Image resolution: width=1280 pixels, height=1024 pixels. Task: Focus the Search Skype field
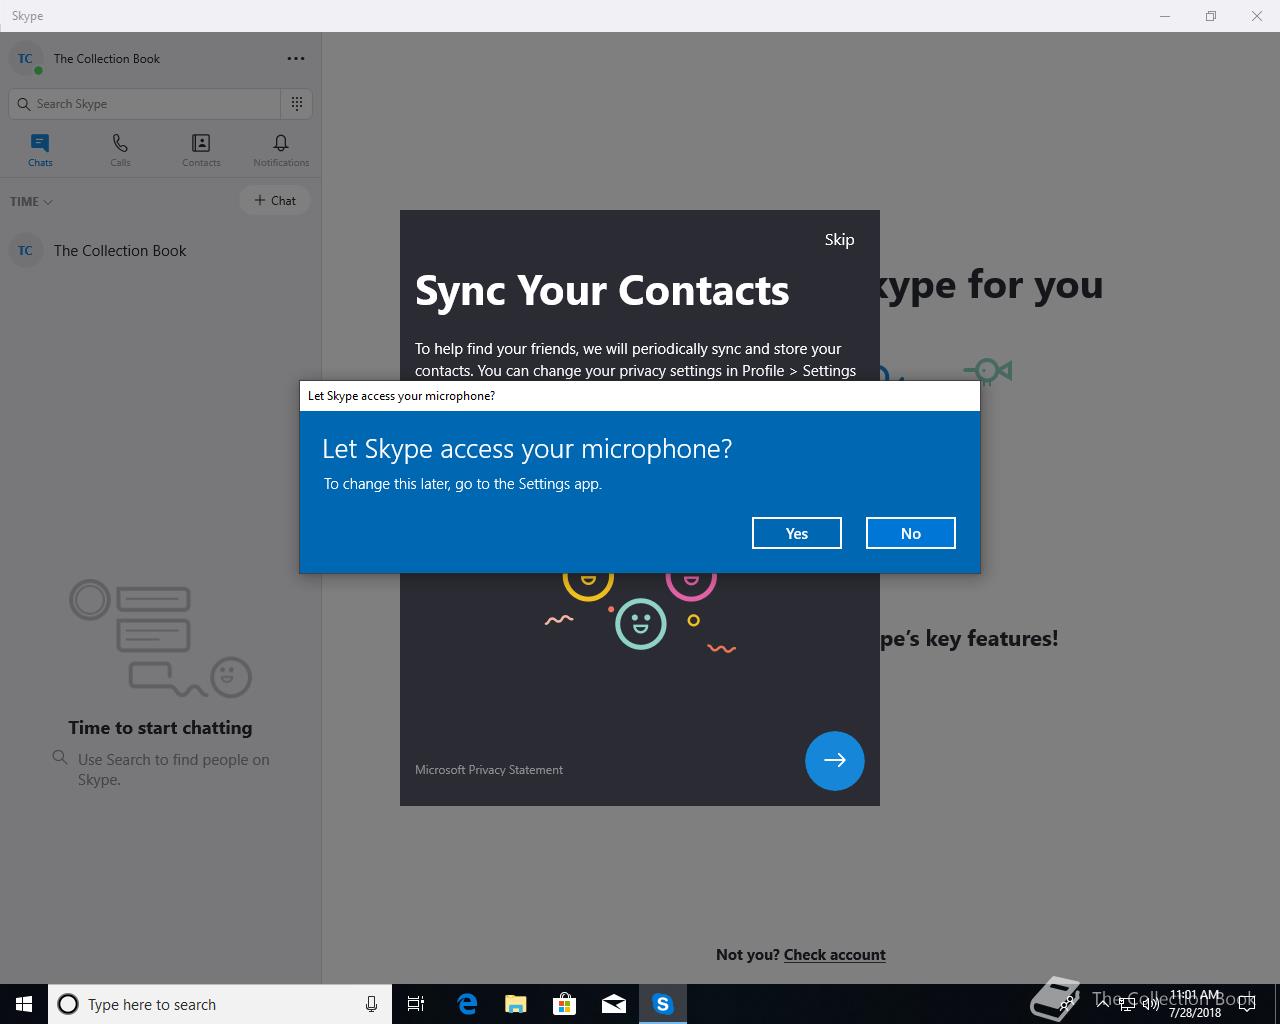[145, 104]
